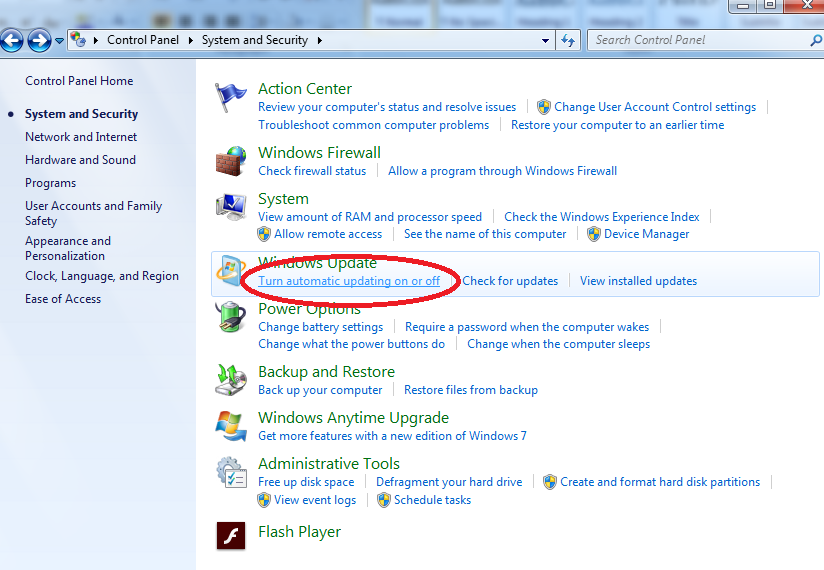This screenshot has height=570, width=824.
Task: Click the Backup and Restore icon
Action: 231,379
